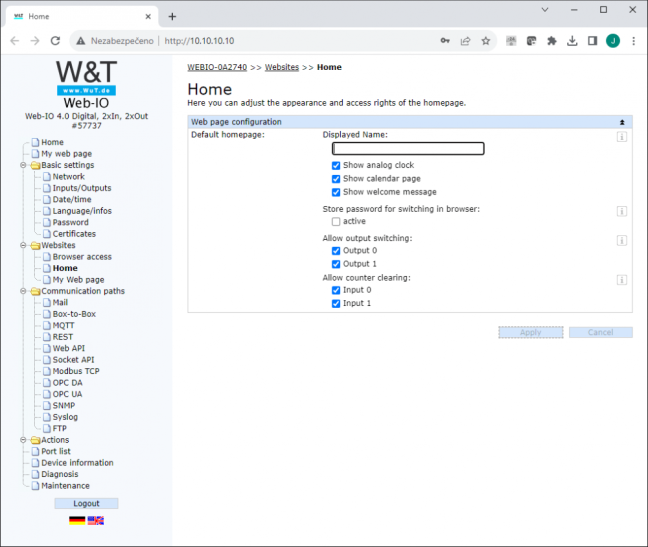This screenshot has width=648, height=547.
Task: Click the Logout button
Action: (86, 504)
